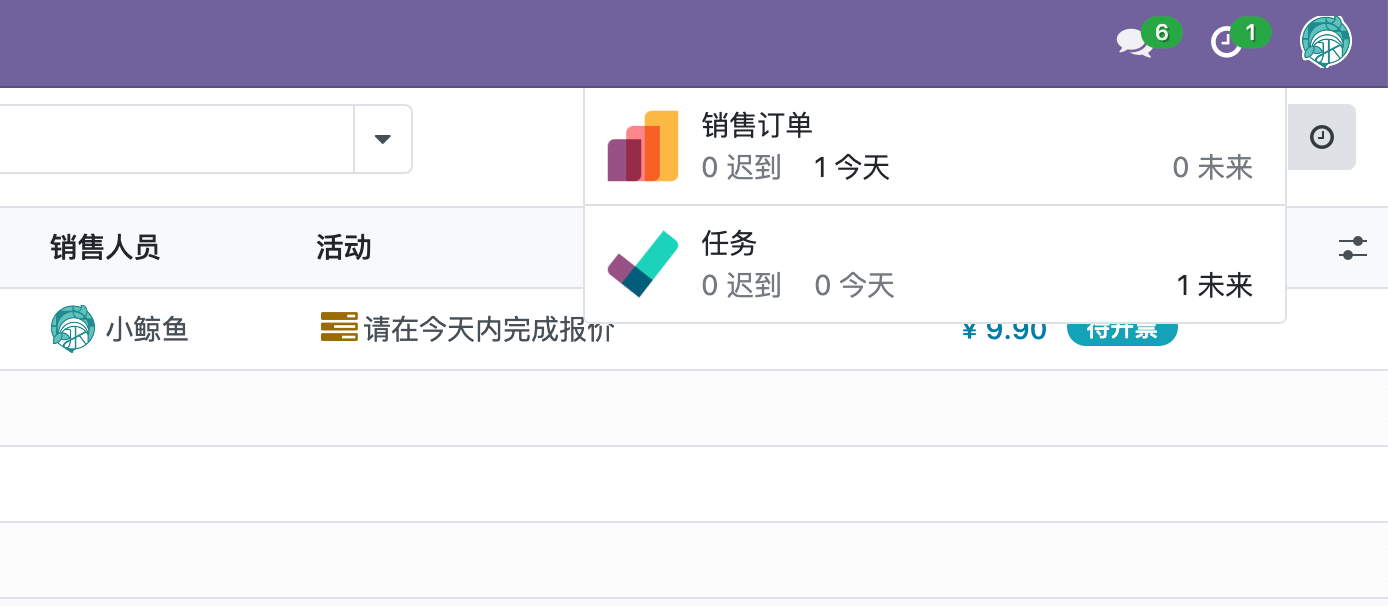Open the user avatar menu

coord(1325,42)
